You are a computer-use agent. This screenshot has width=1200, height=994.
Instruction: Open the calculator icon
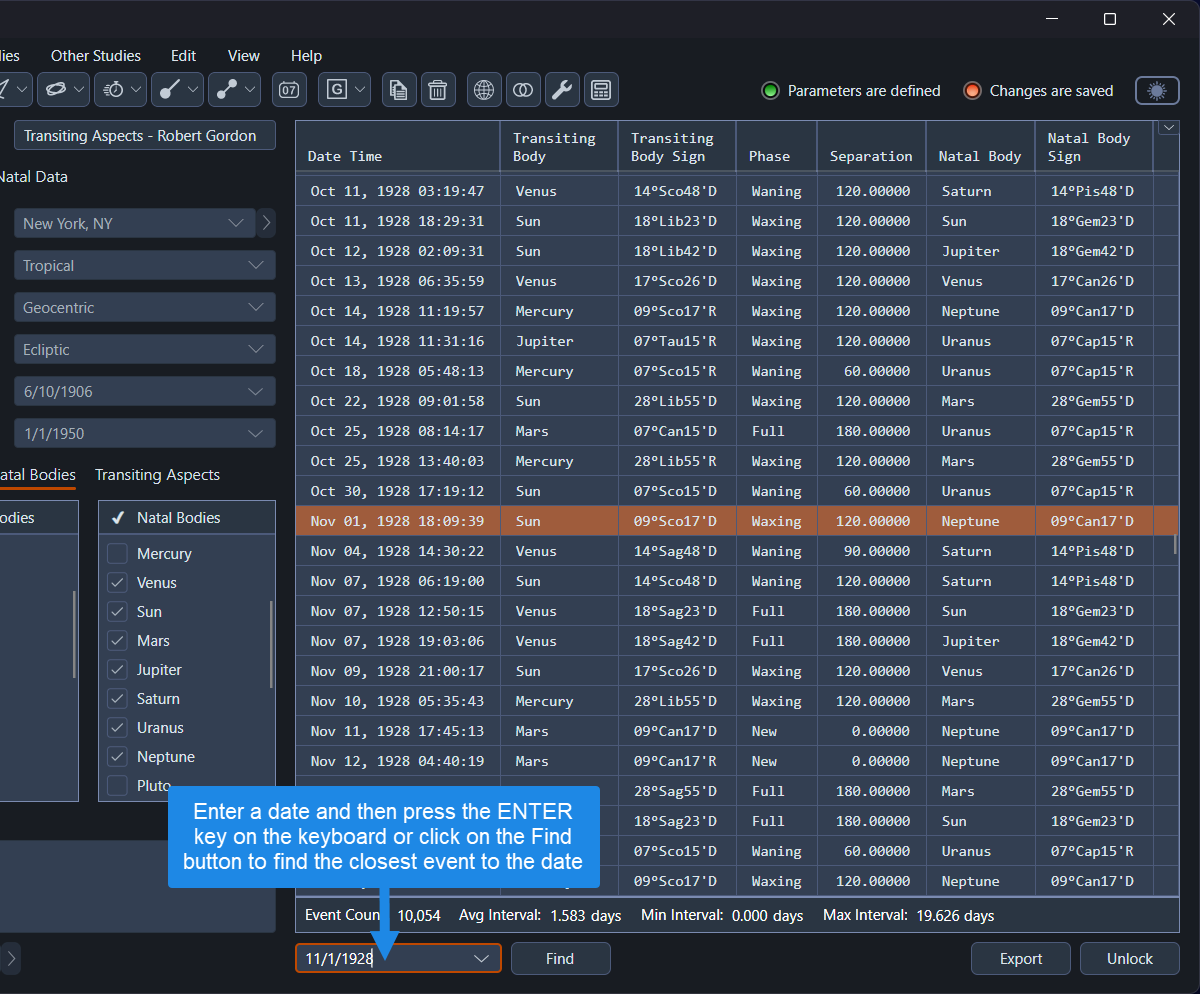(x=600, y=90)
